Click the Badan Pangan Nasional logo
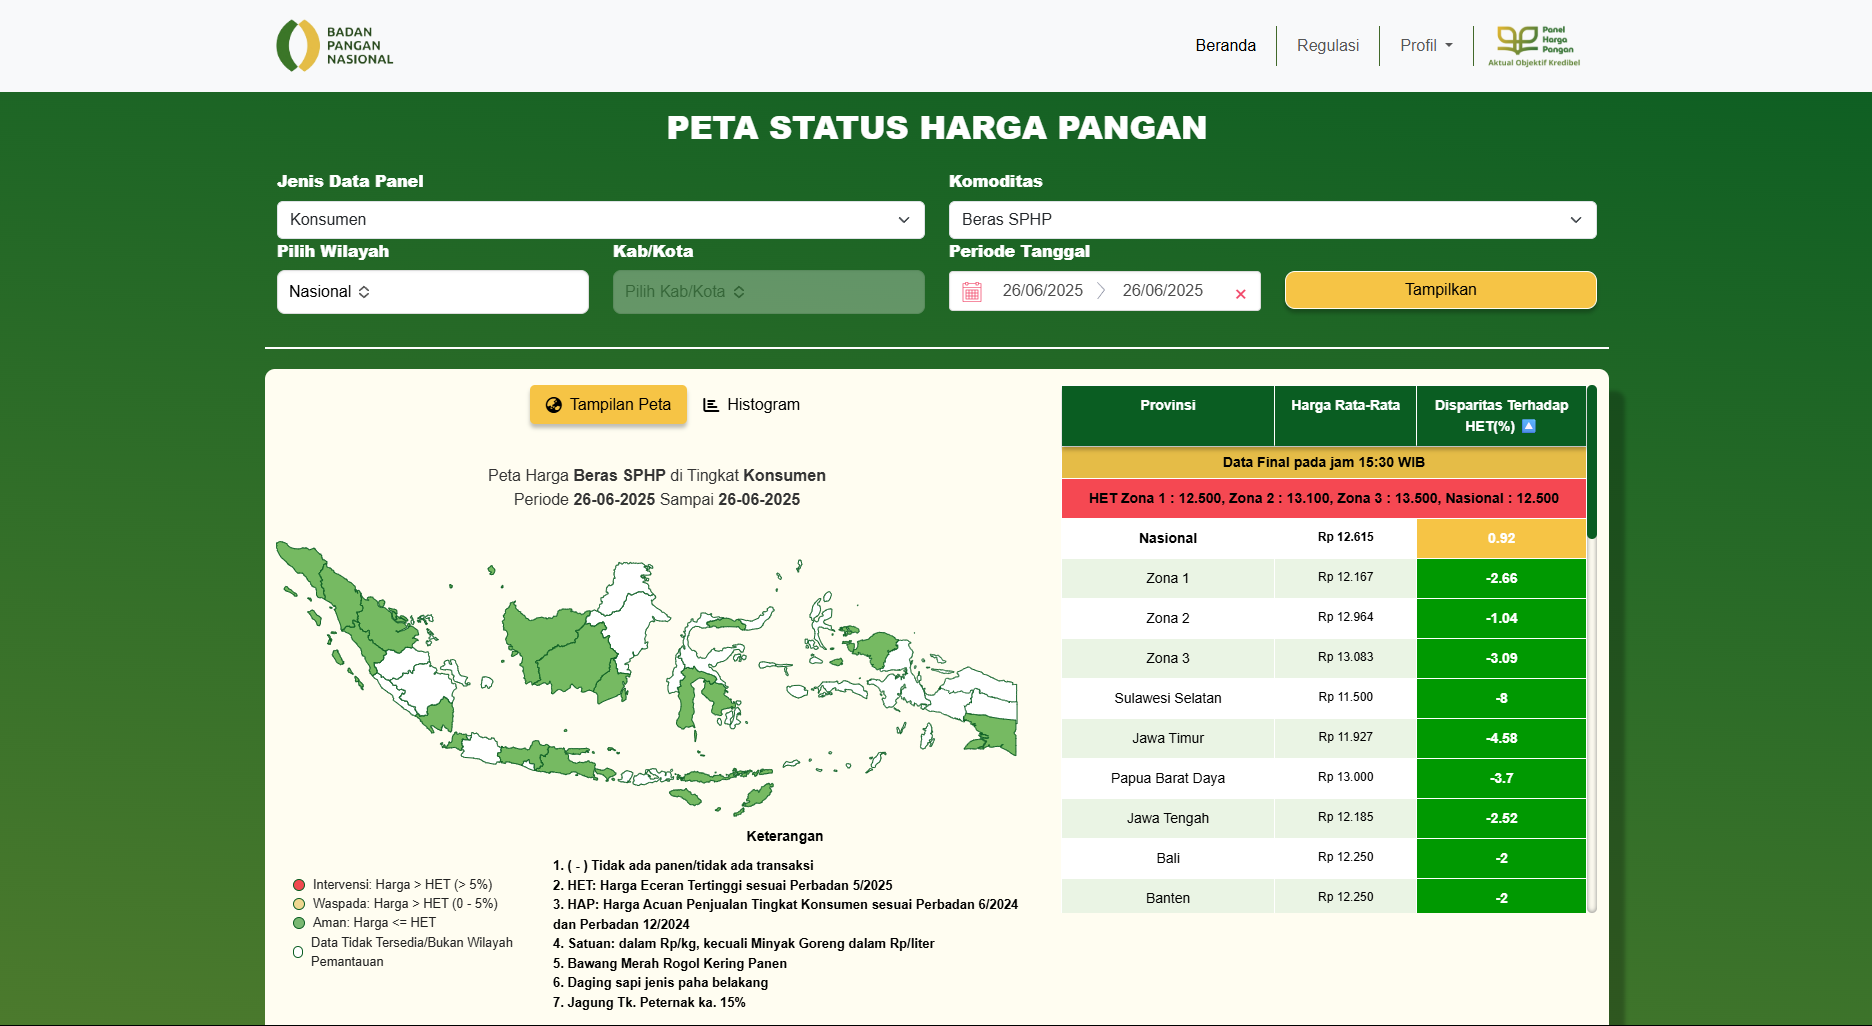This screenshot has height=1026, width=1872. tap(334, 46)
